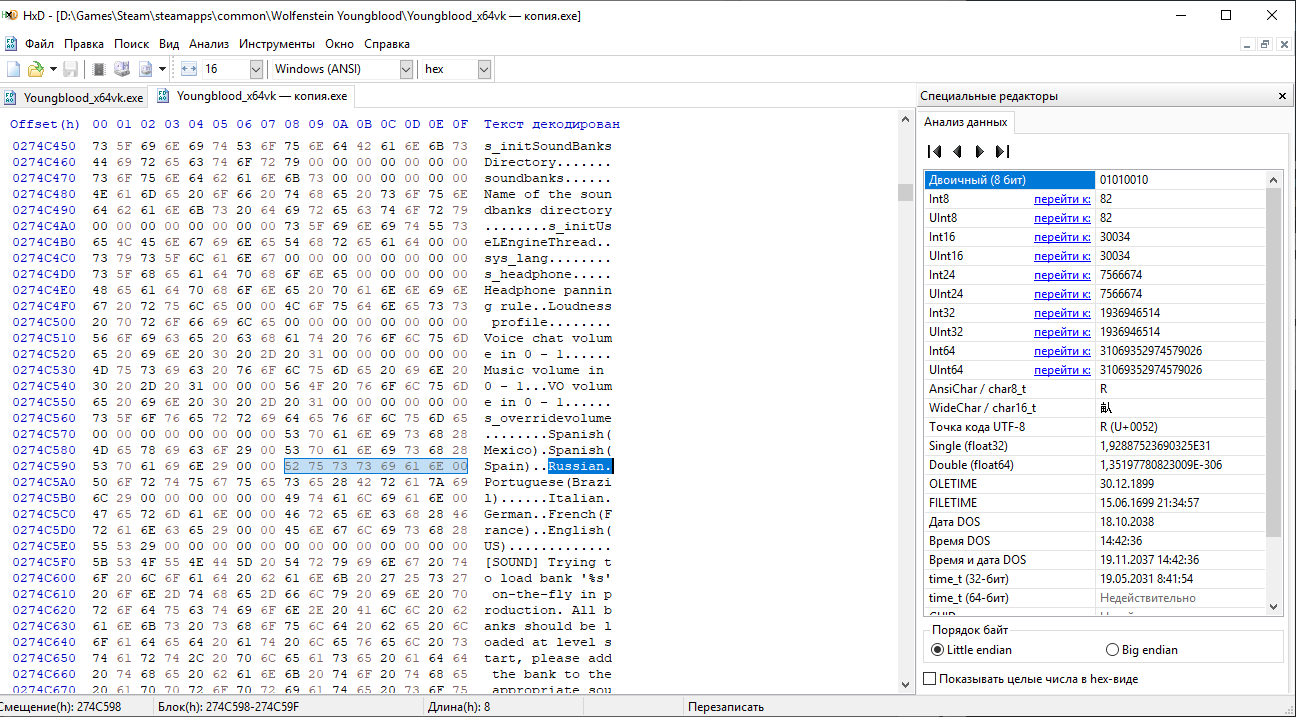Click the bytes-per-row width icon

189,69
